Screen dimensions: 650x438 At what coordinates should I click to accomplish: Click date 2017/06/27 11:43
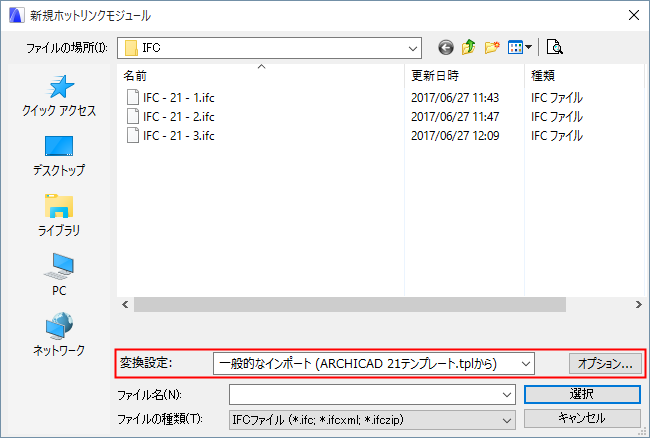(x=455, y=98)
